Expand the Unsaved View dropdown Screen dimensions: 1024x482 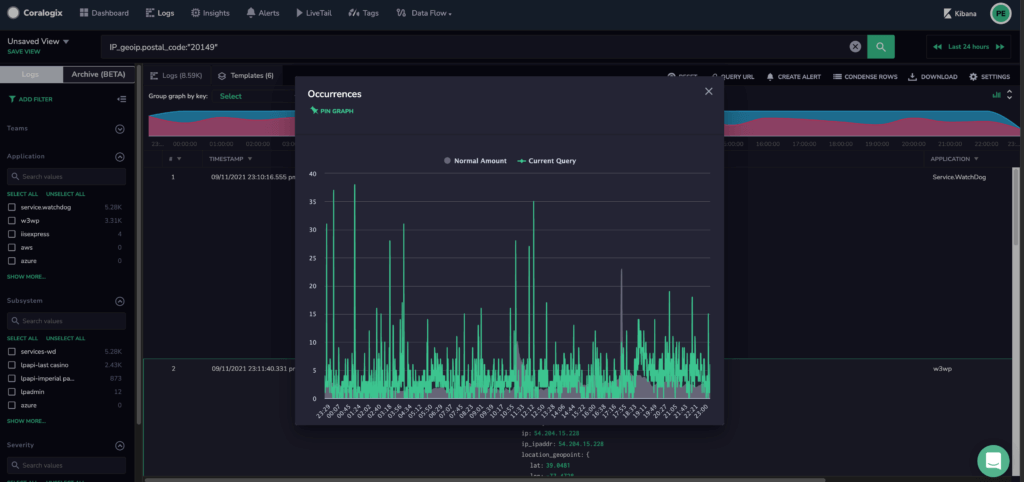[x=38, y=41]
